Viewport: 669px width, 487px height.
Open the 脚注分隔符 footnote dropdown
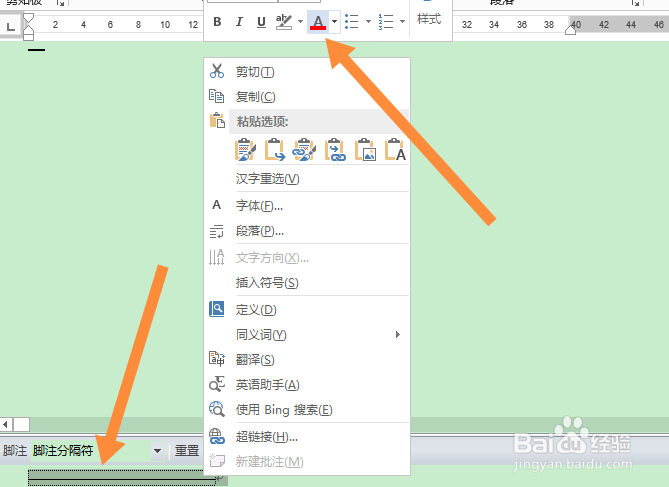pyautogui.click(x=157, y=451)
